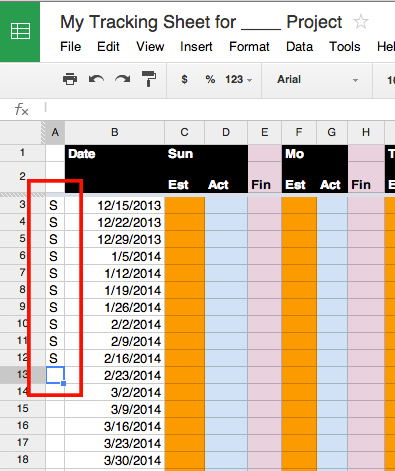
Task: Open the Edit menu
Action: [x=108, y=47]
